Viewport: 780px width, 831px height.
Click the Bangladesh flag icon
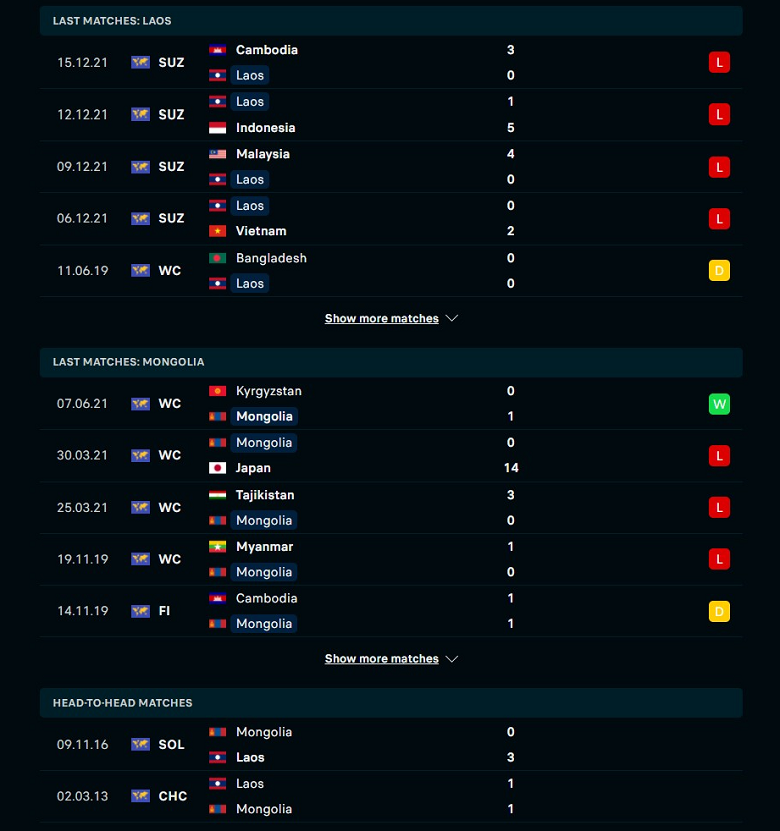click(x=217, y=258)
